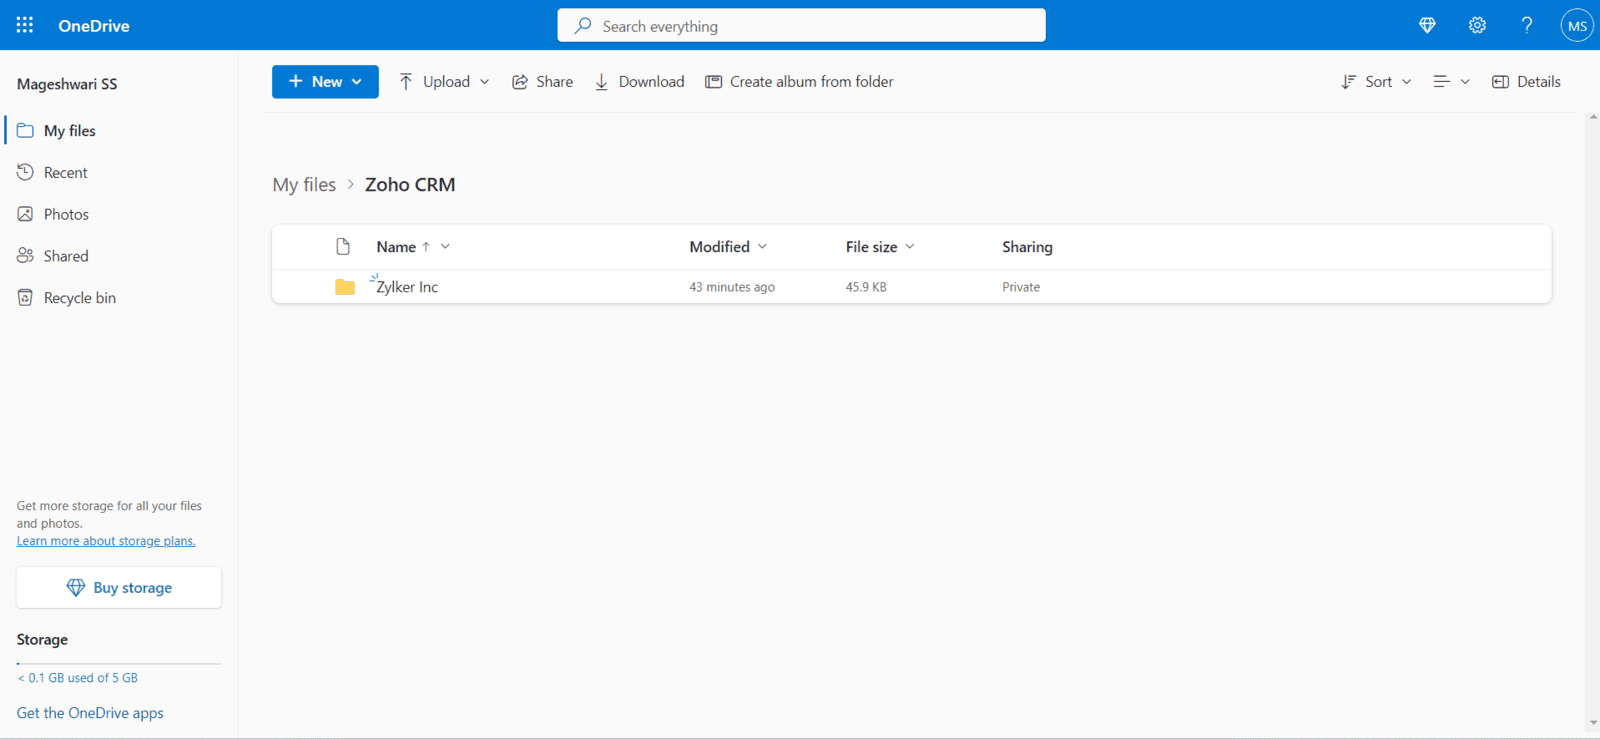1600x739 pixels.
Task: Click the Storage heading
Action: click(x=42, y=640)
